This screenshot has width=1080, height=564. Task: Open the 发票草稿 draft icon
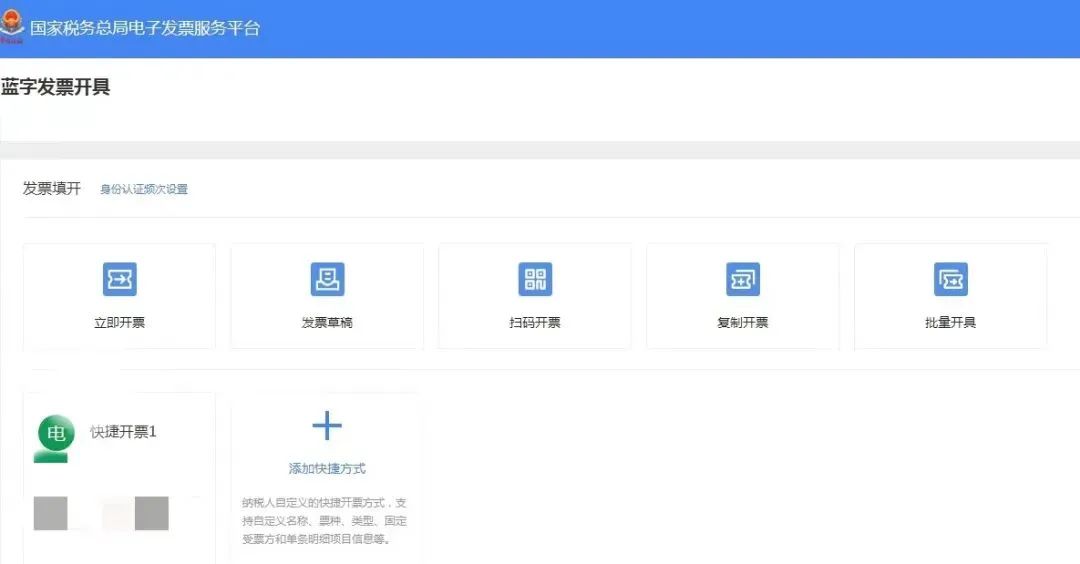(x=327, y=280)
